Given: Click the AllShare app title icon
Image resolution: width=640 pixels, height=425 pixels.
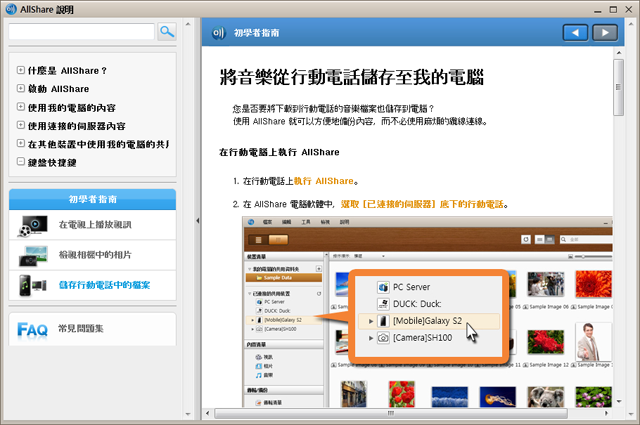Looking at the screenshot, I should click(x=11, y=9).
